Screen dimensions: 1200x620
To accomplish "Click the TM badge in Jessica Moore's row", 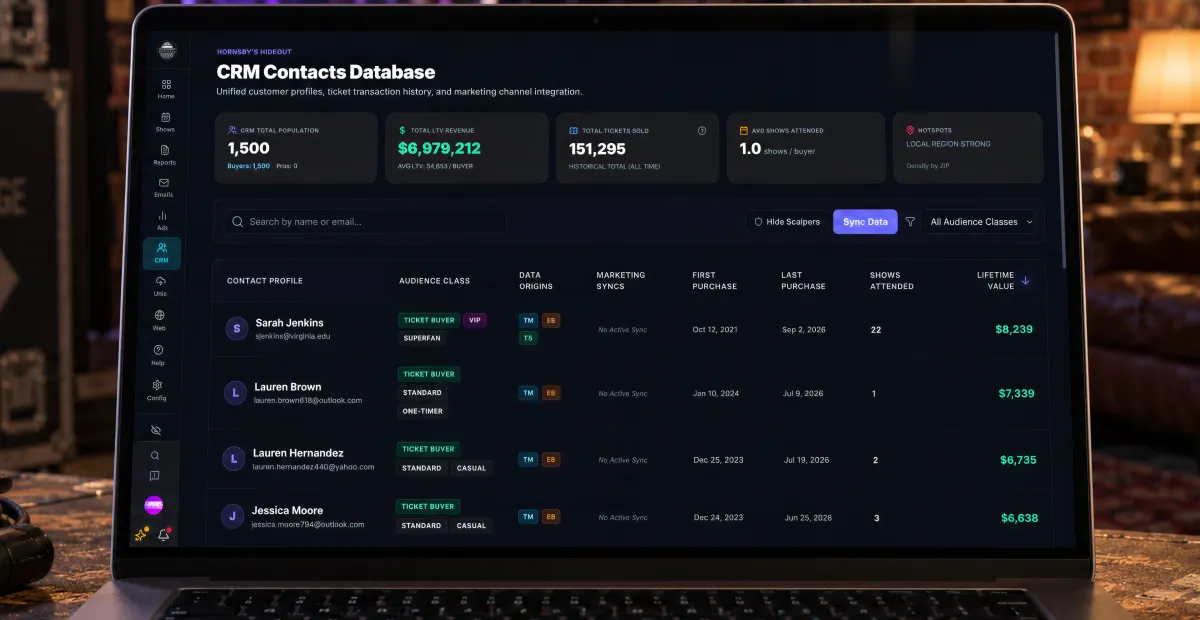I will pyautogui.click(x=527, y=517).
